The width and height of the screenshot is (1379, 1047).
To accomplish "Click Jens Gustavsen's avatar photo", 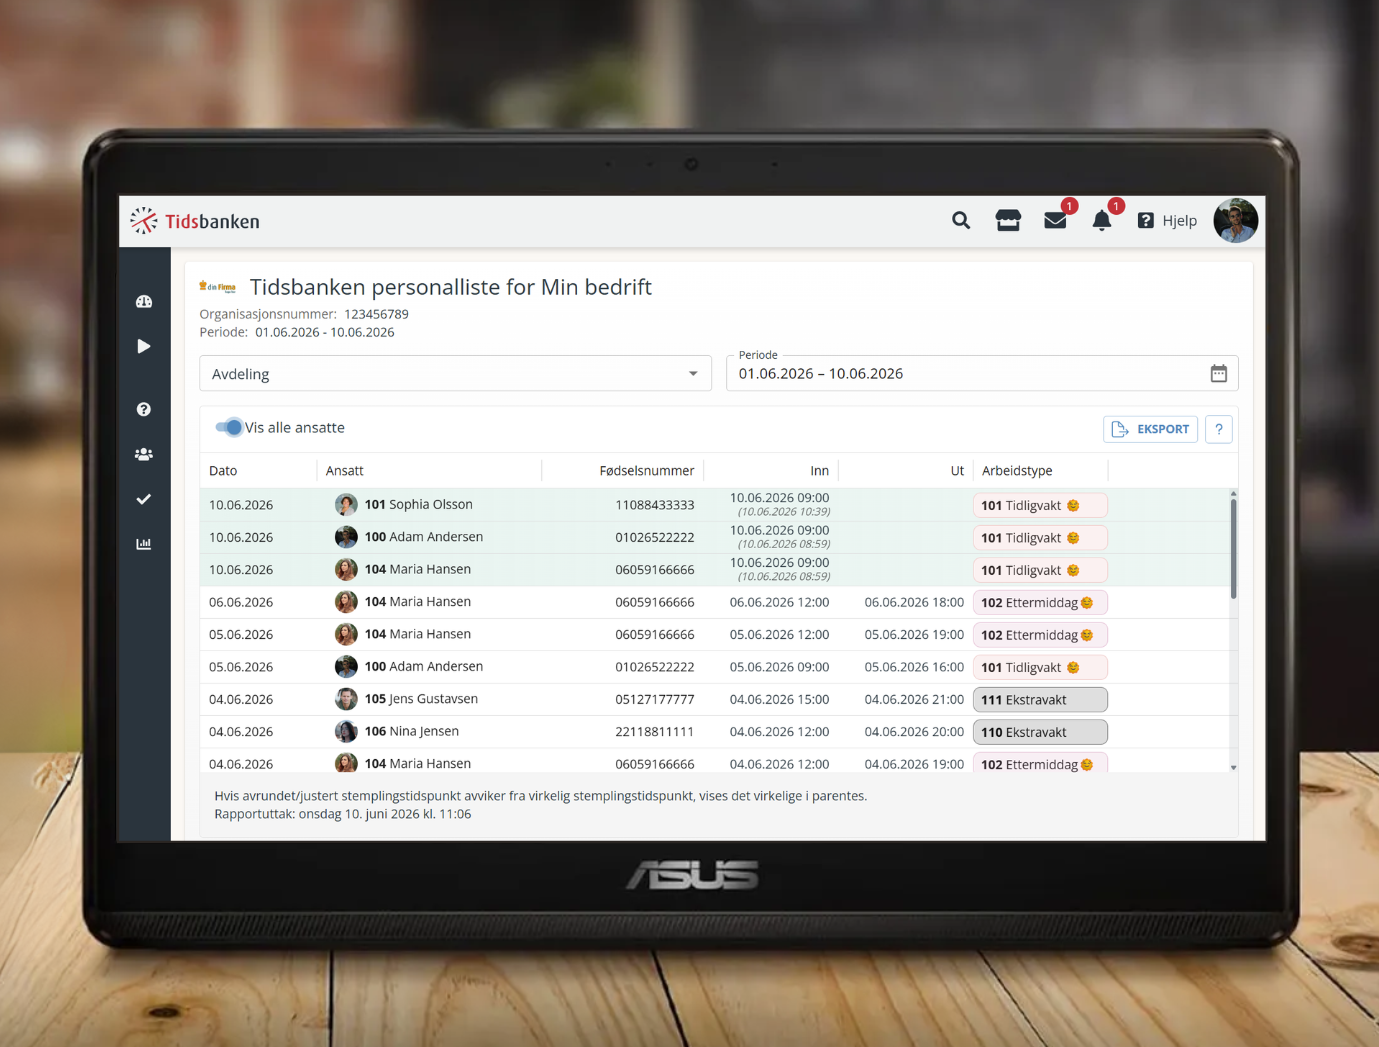I will point(346,699).
